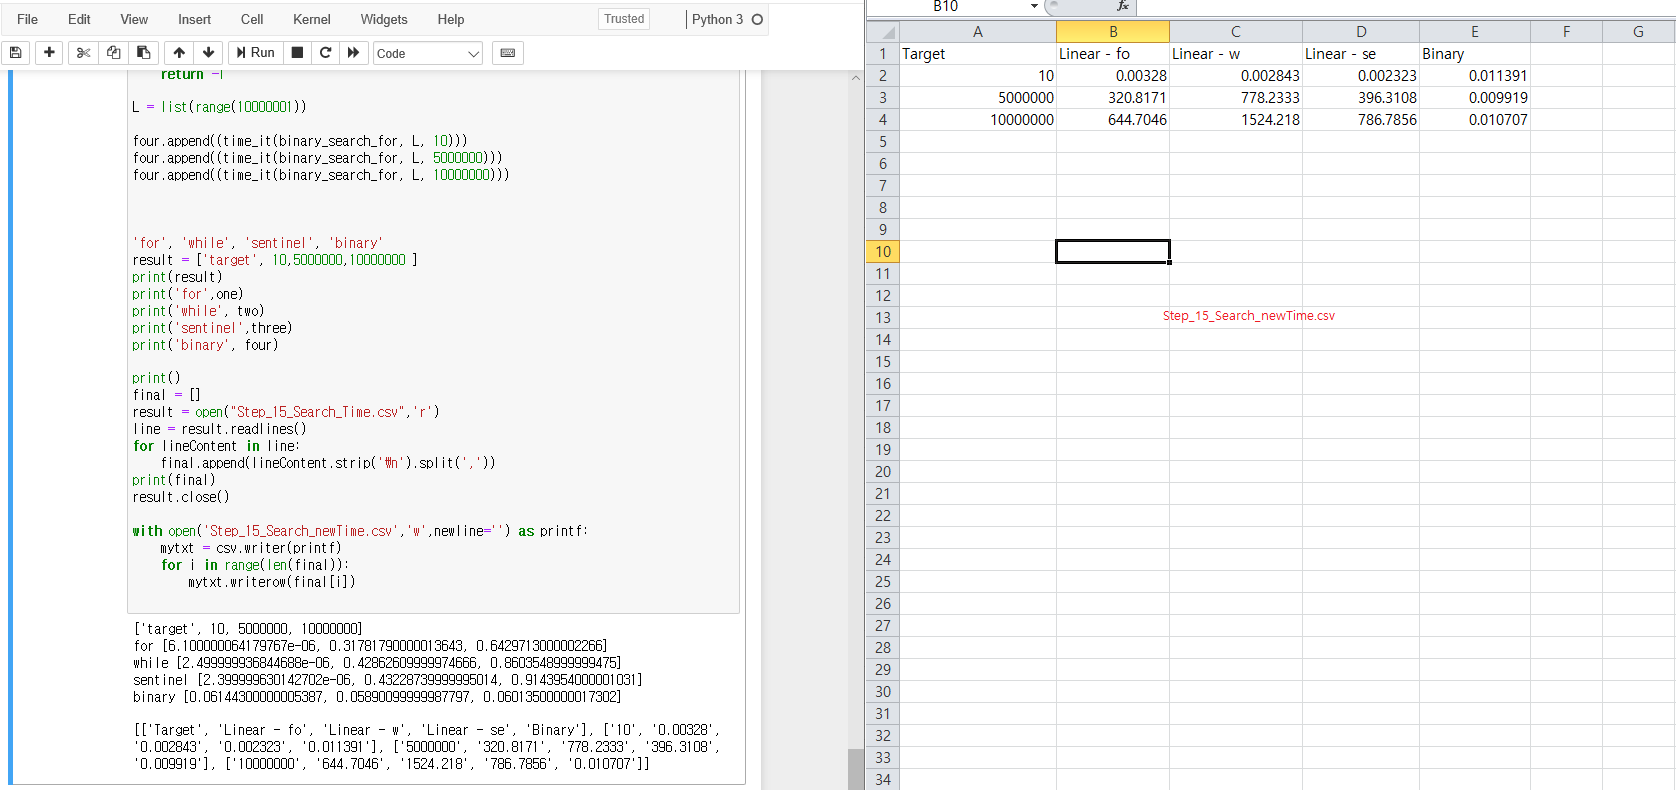Select cell with value 778.2333

pos(1236,98)
